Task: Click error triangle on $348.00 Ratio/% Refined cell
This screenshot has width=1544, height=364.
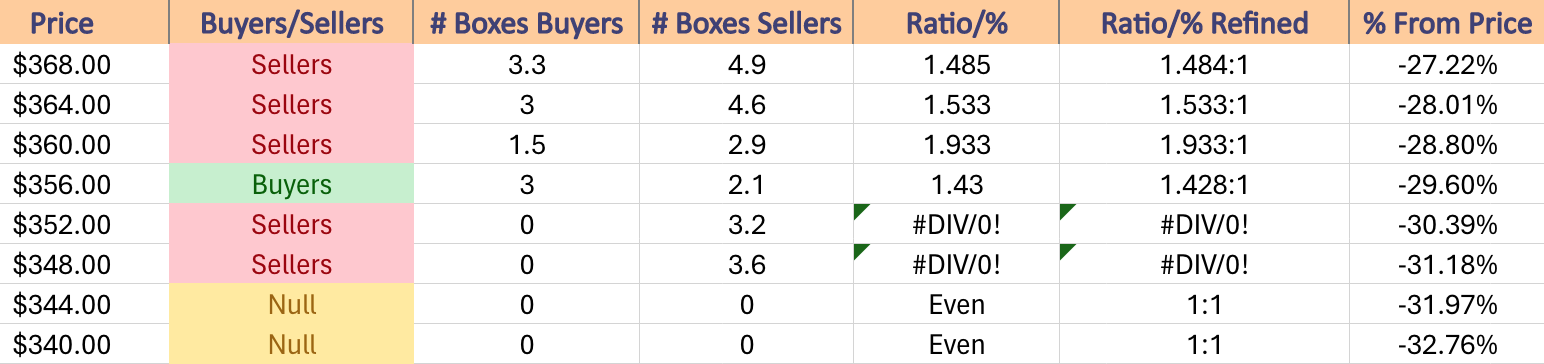Action: (1066, 250)
